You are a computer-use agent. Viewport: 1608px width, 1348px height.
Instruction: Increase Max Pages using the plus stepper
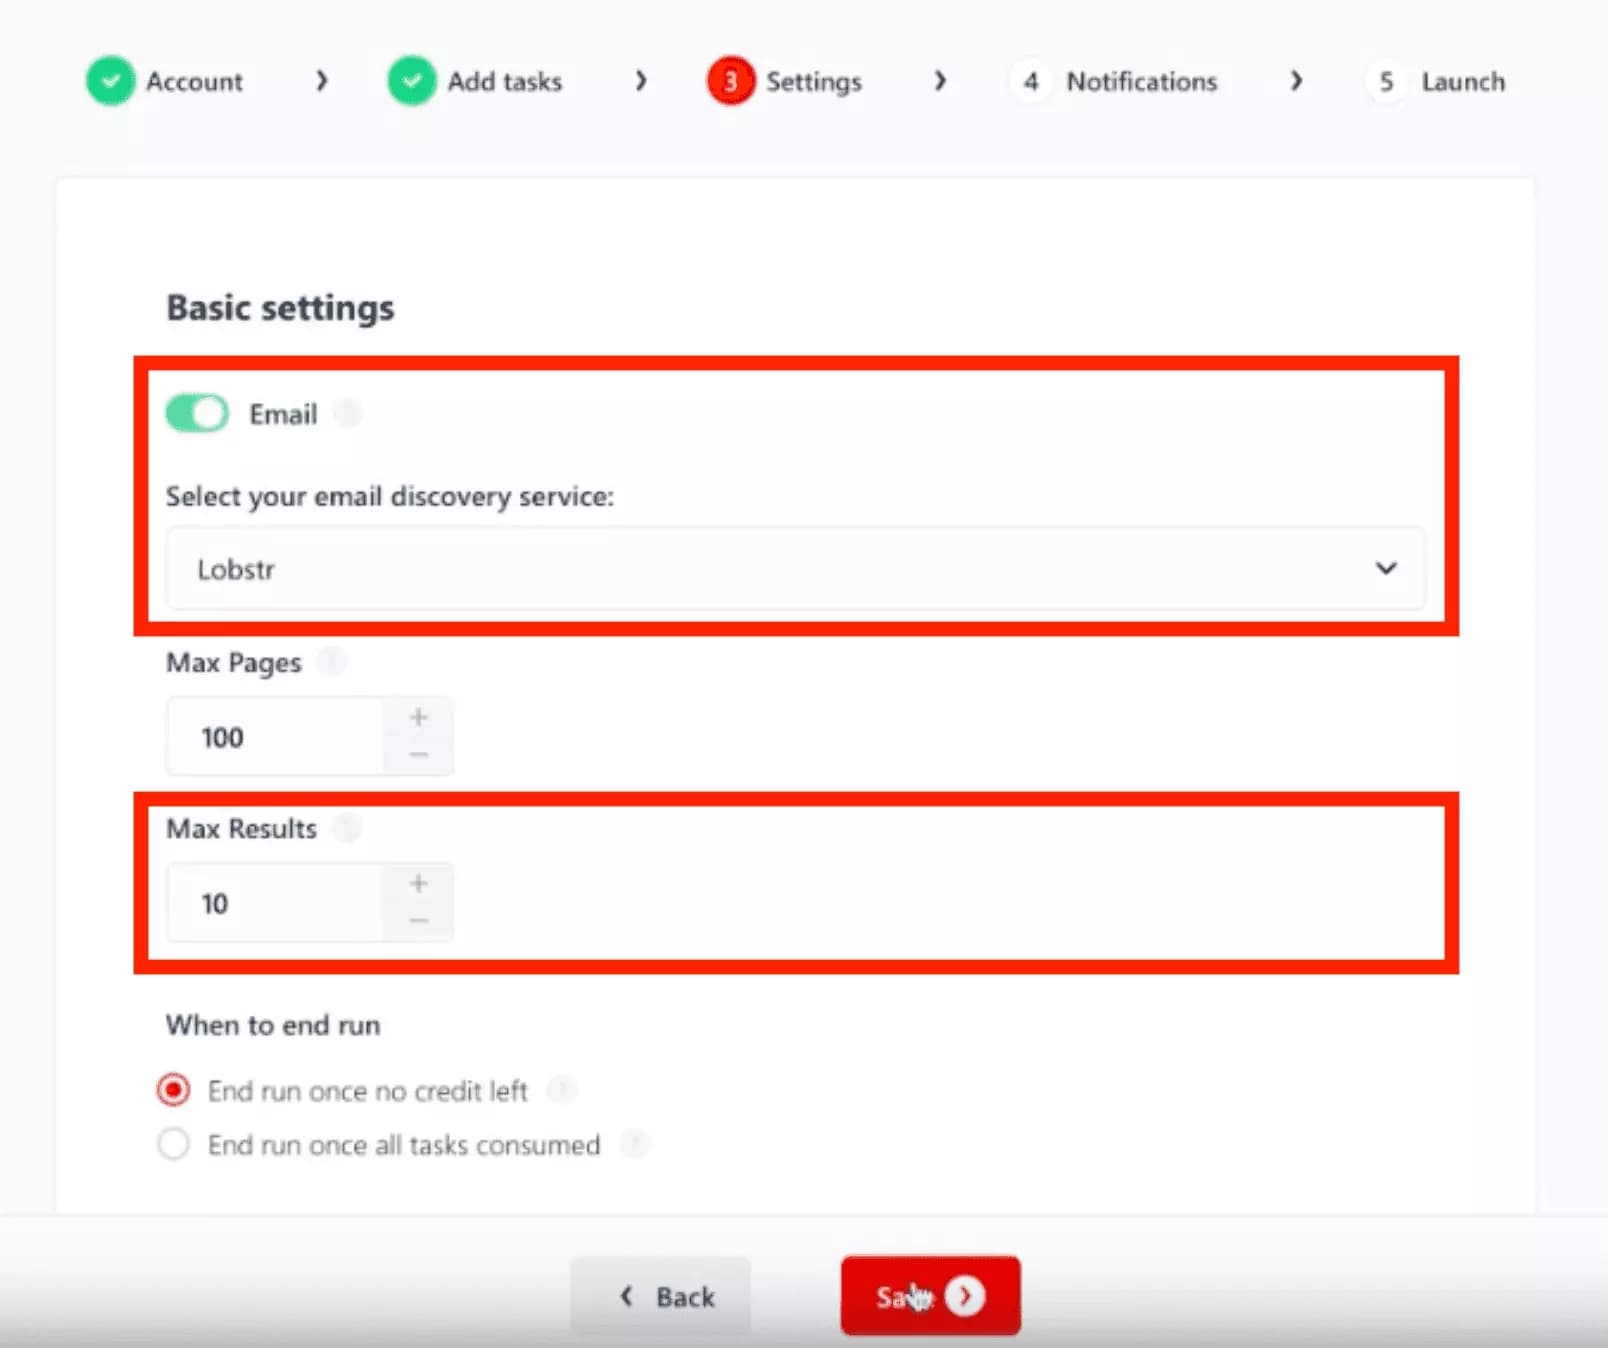(x=419, y=716)
